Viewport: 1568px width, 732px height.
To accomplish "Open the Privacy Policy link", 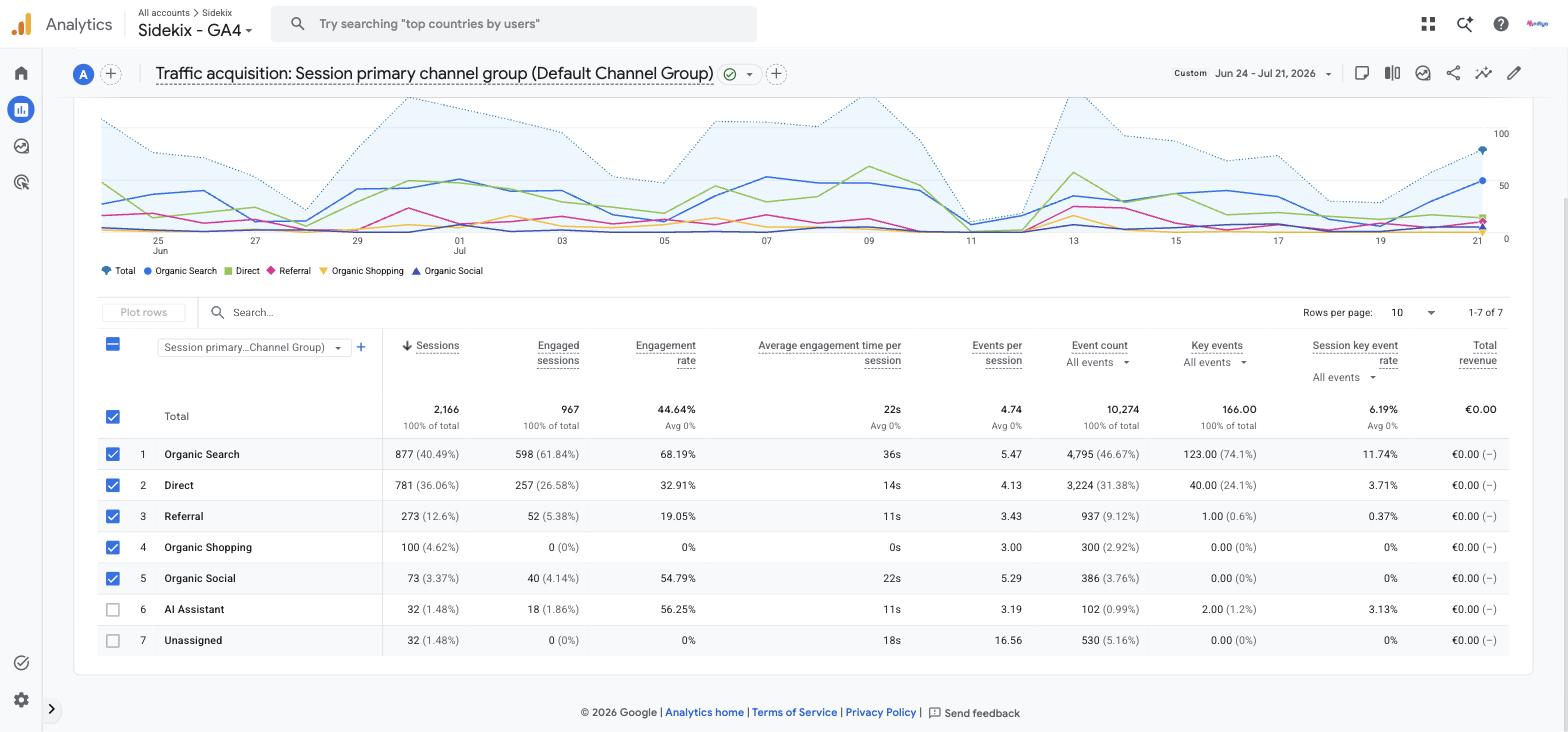I will point(880,713).
